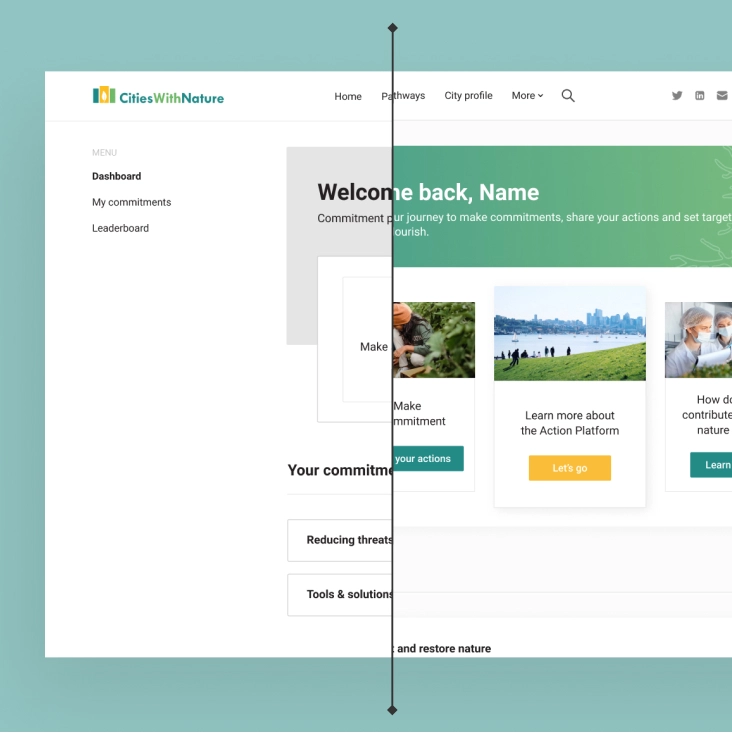Click the woman in garden photo
The width and height of the screenshot is (732, 733).
click(x=434, y=340)
